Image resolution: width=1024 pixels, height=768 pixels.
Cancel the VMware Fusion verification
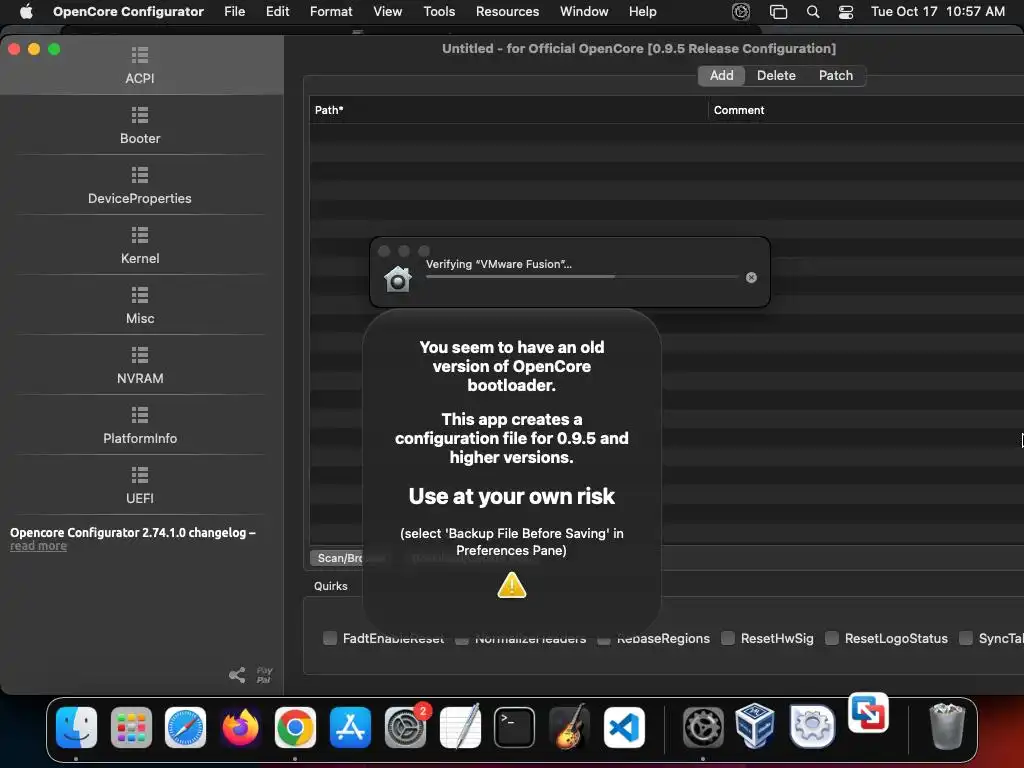(x=751, y=278)
